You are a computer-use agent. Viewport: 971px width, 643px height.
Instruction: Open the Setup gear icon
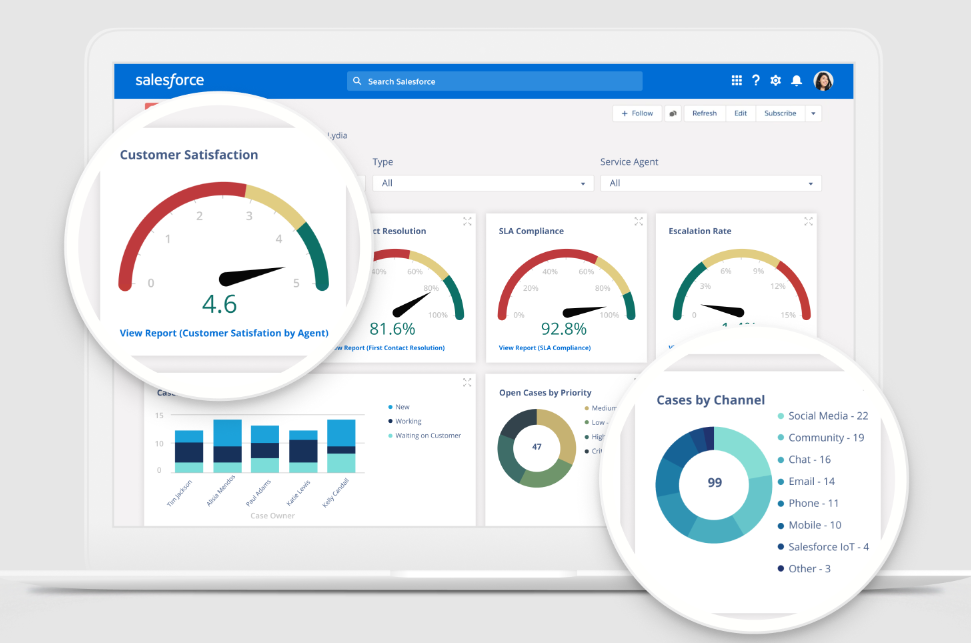coord(775,81)
